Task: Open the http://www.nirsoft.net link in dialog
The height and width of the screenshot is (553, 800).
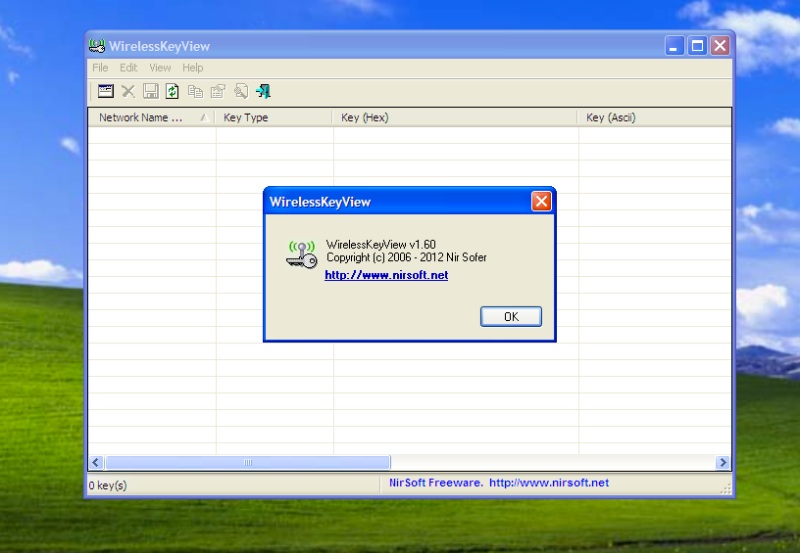Action: tap(386, 275)
